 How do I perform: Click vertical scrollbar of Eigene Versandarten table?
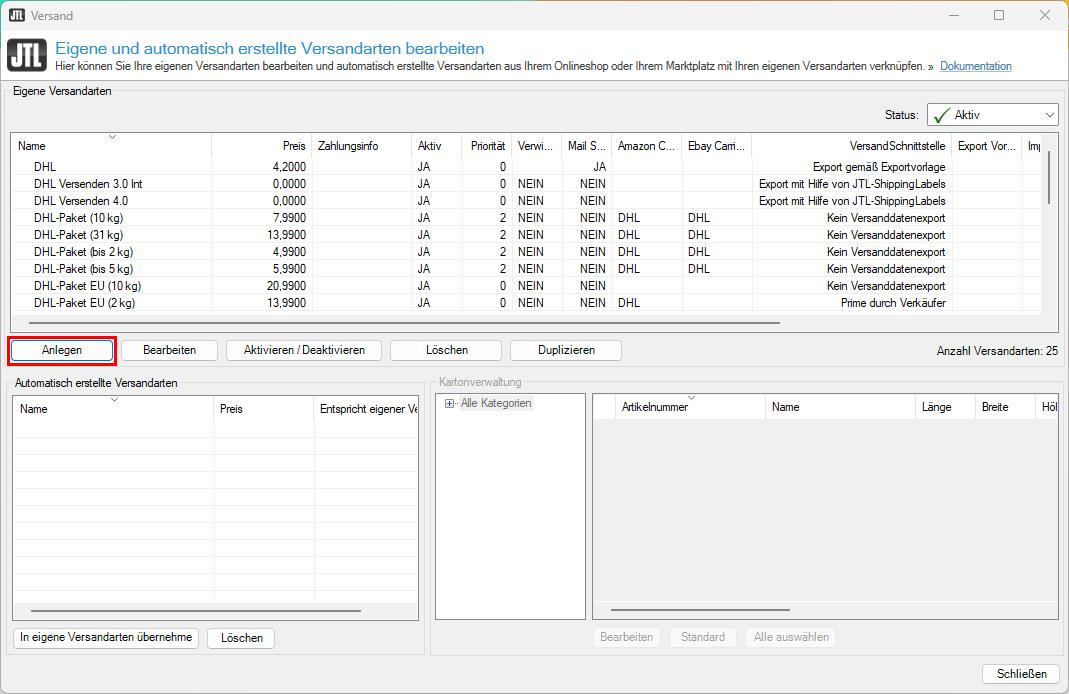coord(1049,177)
